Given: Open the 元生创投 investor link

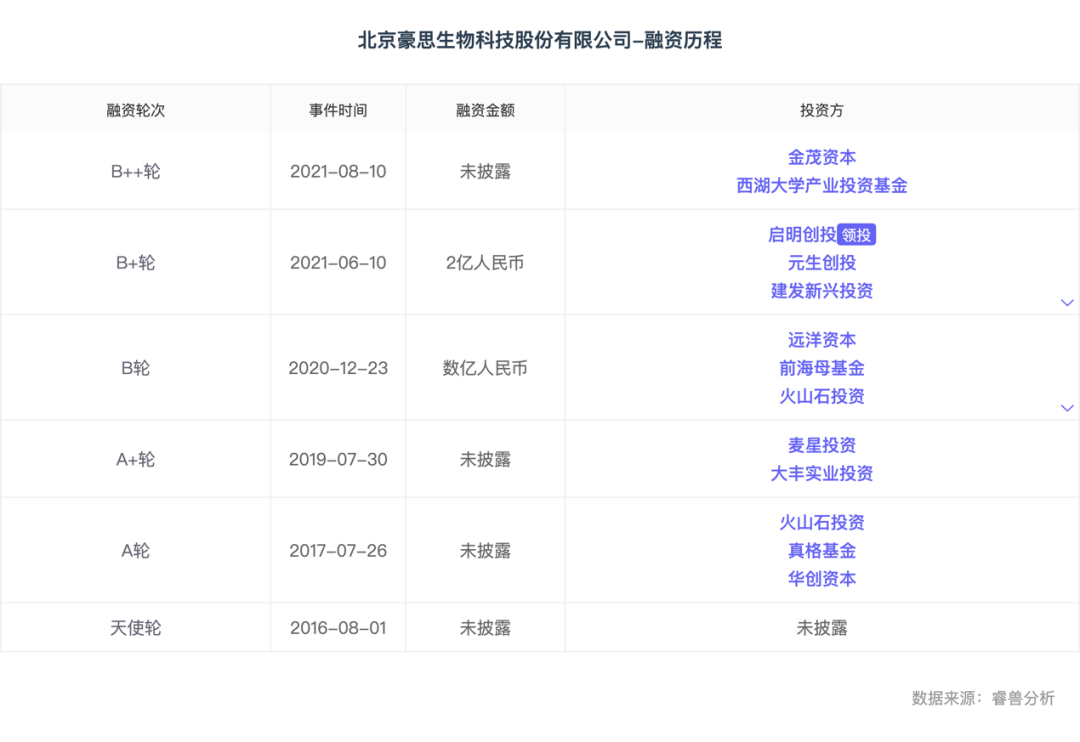Looking at the screenshot, I should (822, 262).
